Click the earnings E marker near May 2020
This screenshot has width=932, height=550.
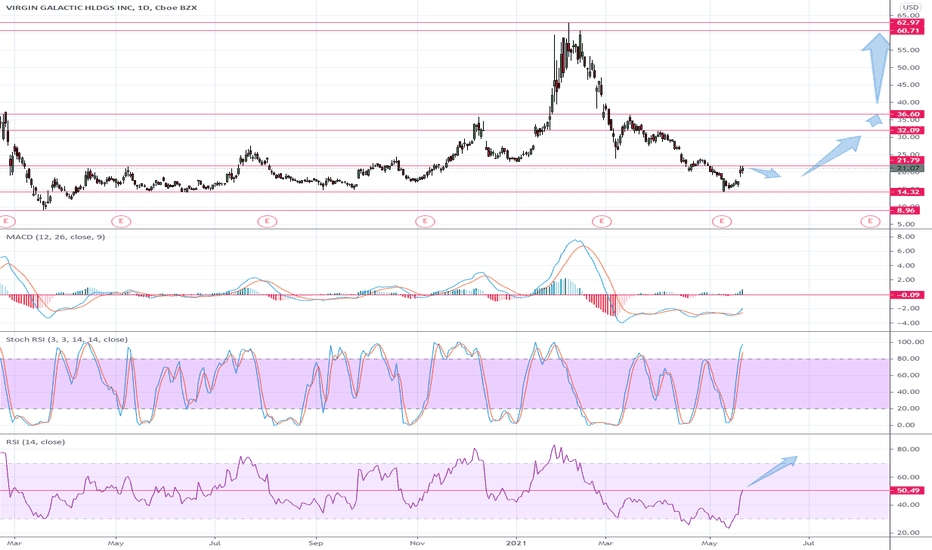pos(121,221)
